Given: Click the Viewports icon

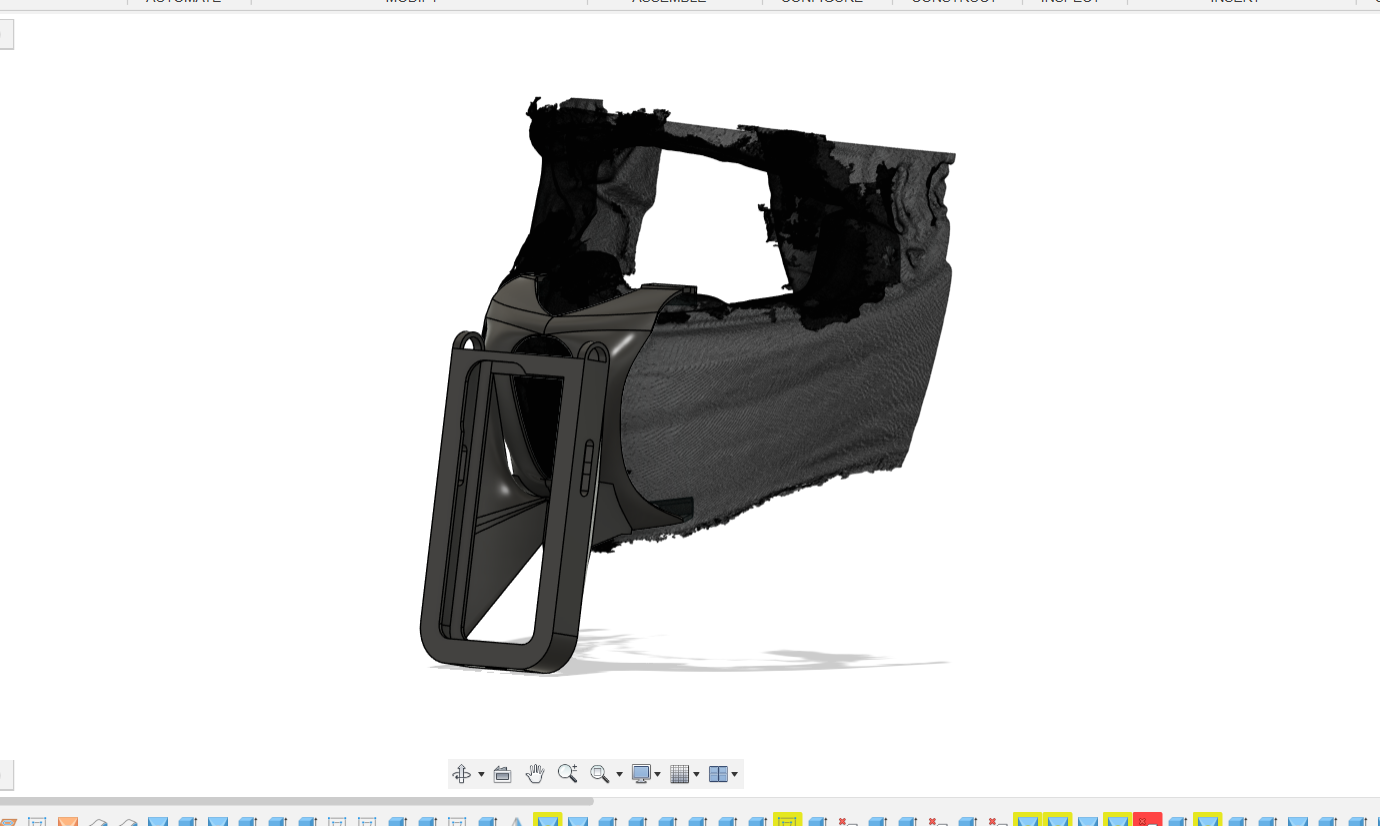Looking at the screenshot, I should click(x=719, y=773).
